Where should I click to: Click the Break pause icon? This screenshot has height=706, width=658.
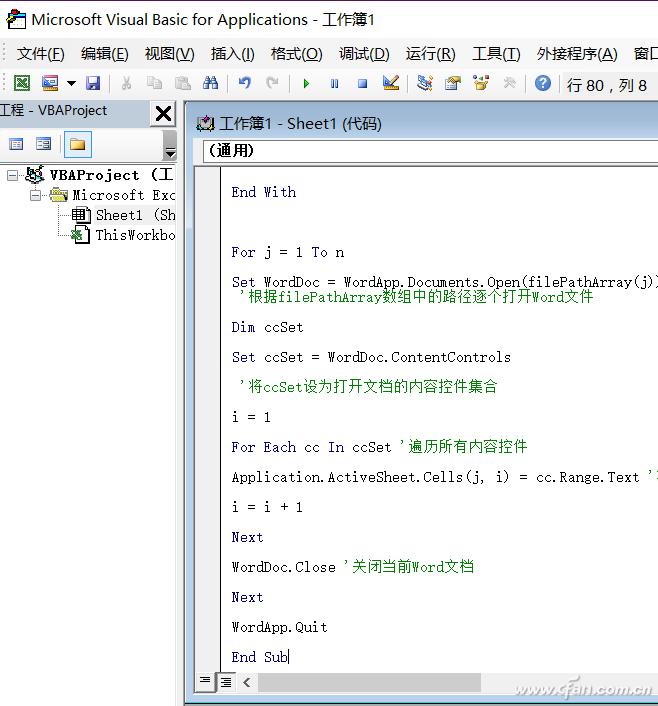pyautogui.click(x=335, y=84)
